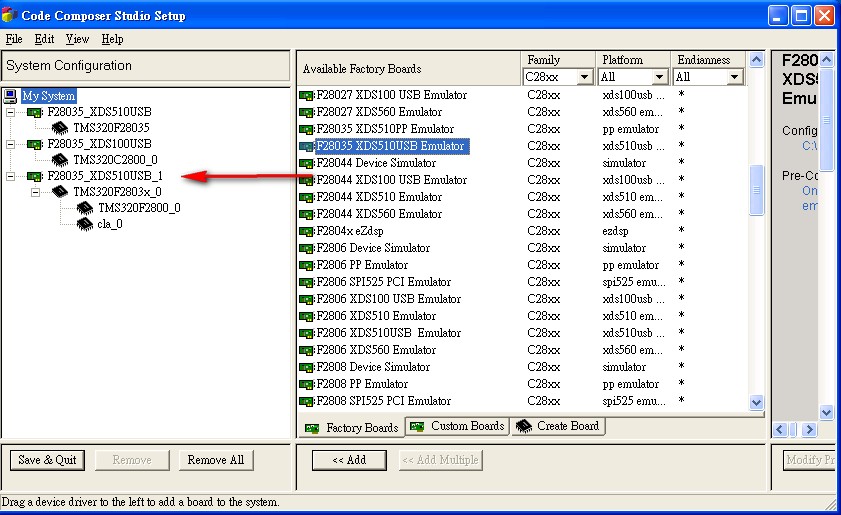This screenshot has width=841, height=515.
Task: Select TMS320F28035 in the system tree
Action: tap(111, 128)
